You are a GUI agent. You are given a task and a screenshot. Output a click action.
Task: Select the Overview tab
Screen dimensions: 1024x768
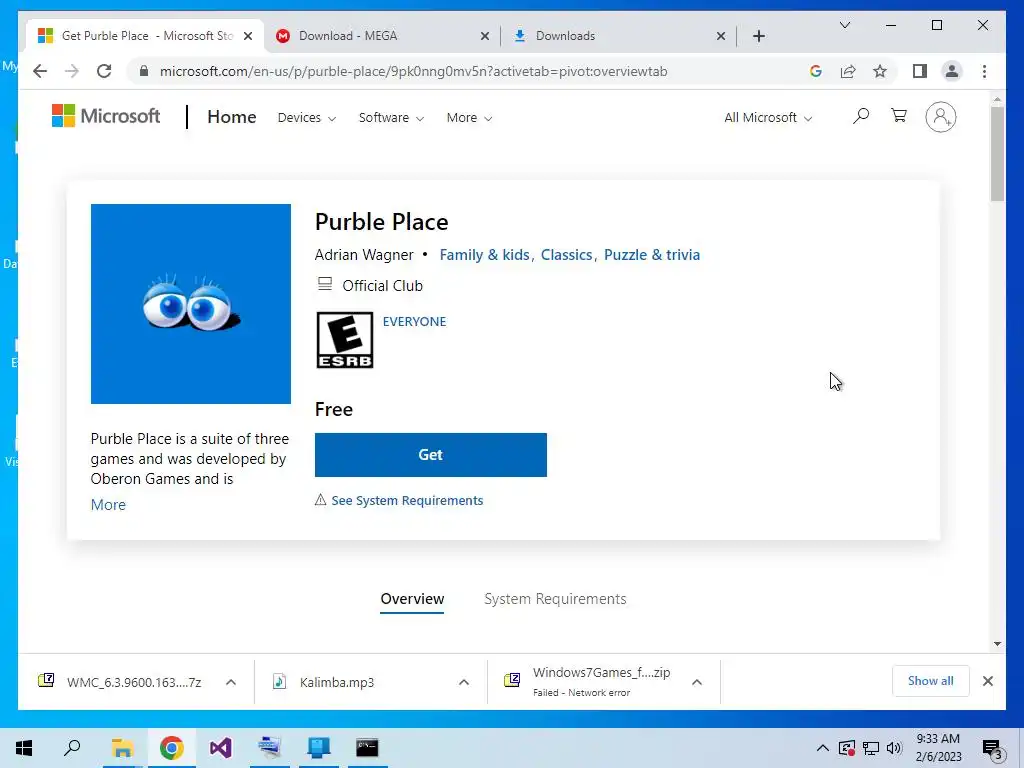pyautogui.click(x=412, y=599)
